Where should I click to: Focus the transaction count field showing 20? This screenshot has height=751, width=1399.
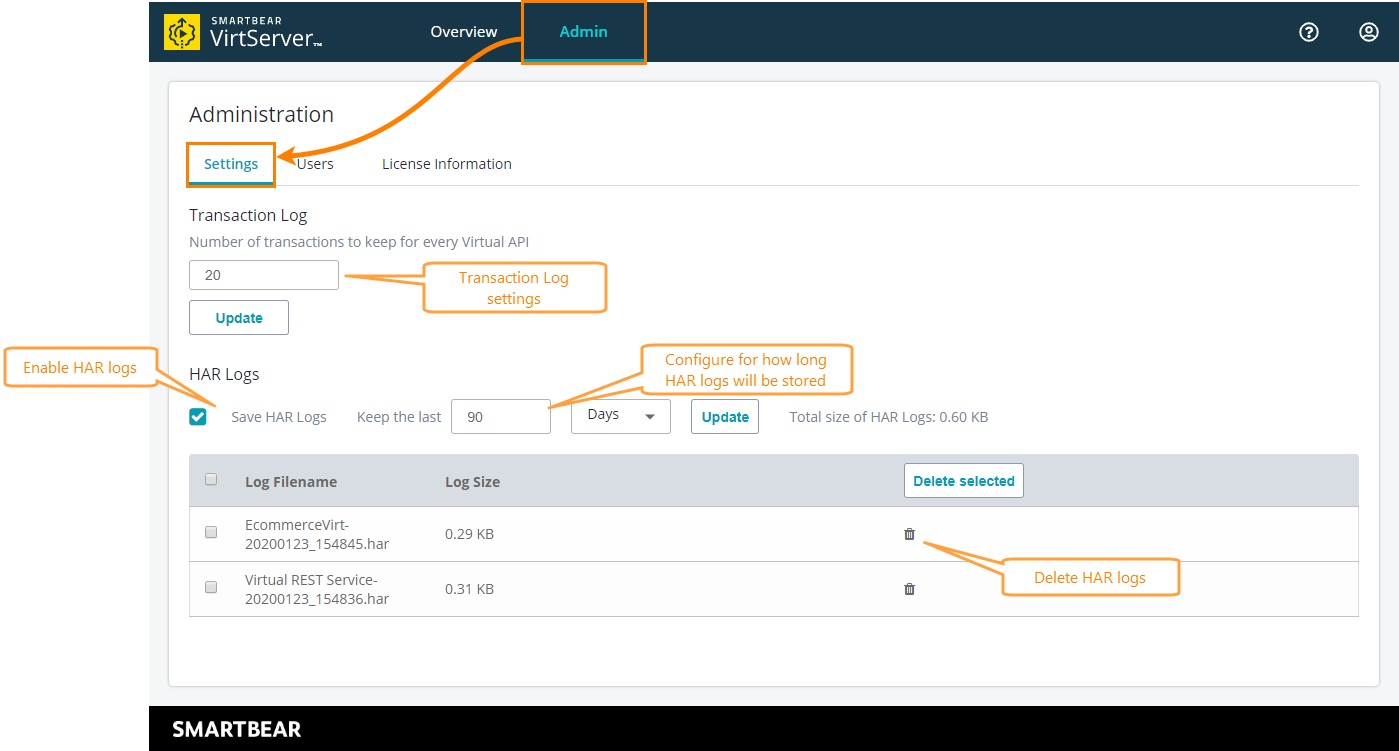pyautogui.click(x=264, y=275)
